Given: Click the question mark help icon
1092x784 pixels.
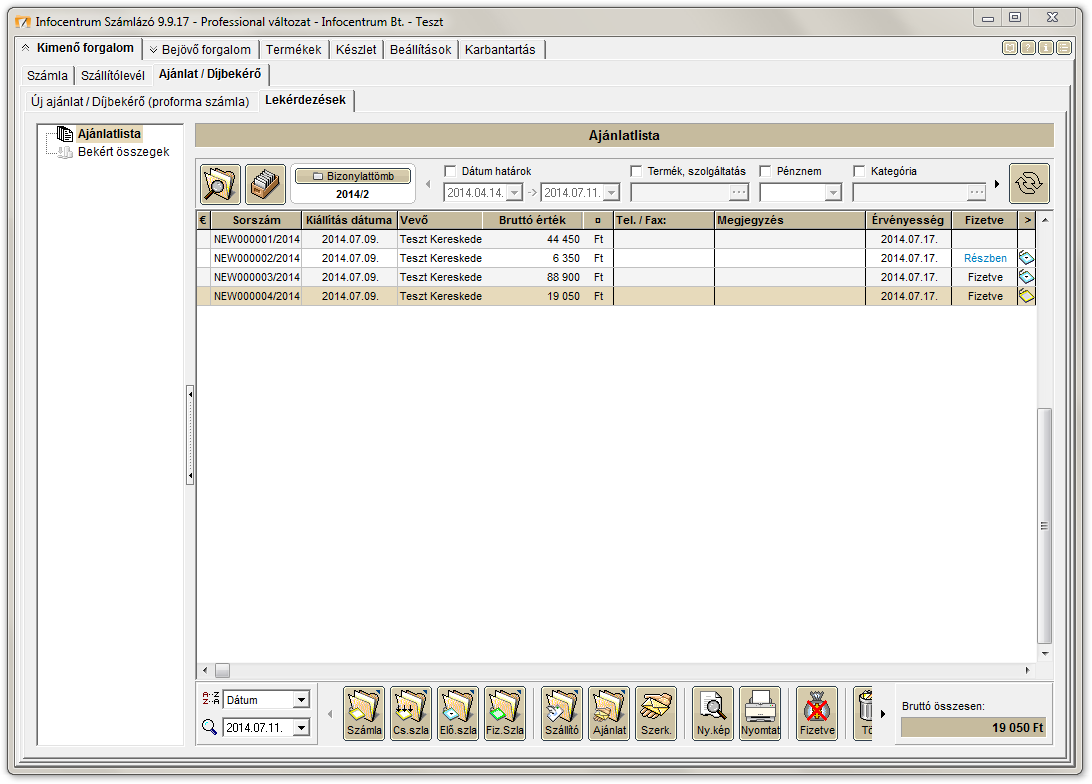Looking at the screenshot, I should [1028, 48].
